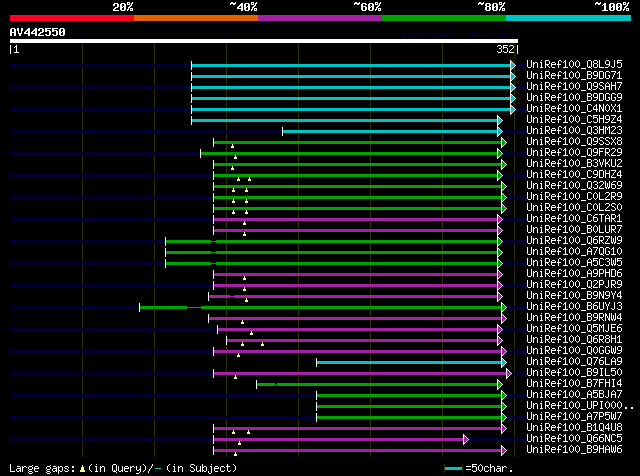
Task: Click the UniRef100_B9N9Y4 label
Action: coord(574,296)
